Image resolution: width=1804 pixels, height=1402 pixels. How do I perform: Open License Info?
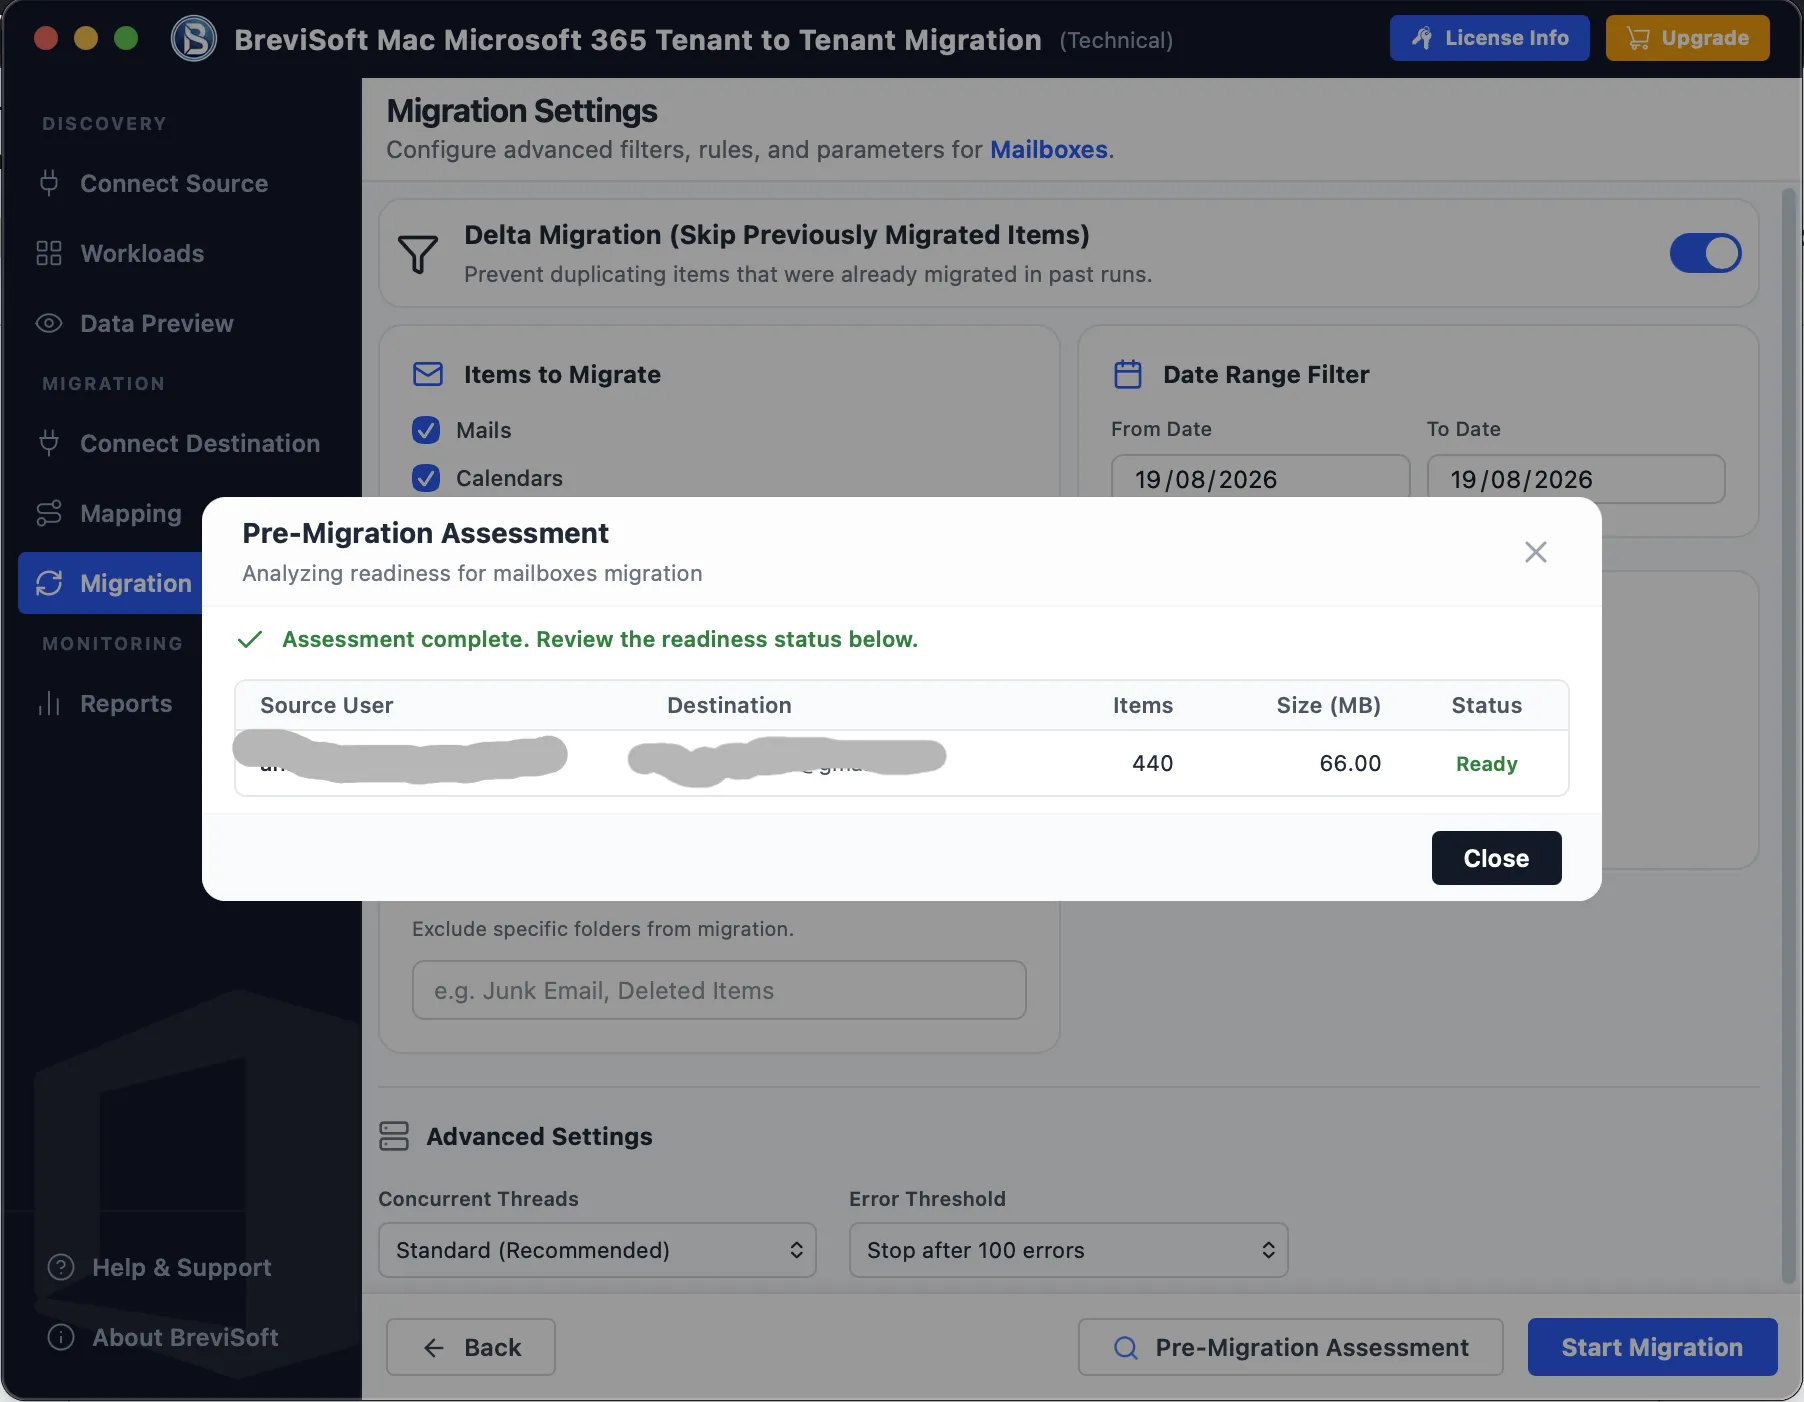1489,38
